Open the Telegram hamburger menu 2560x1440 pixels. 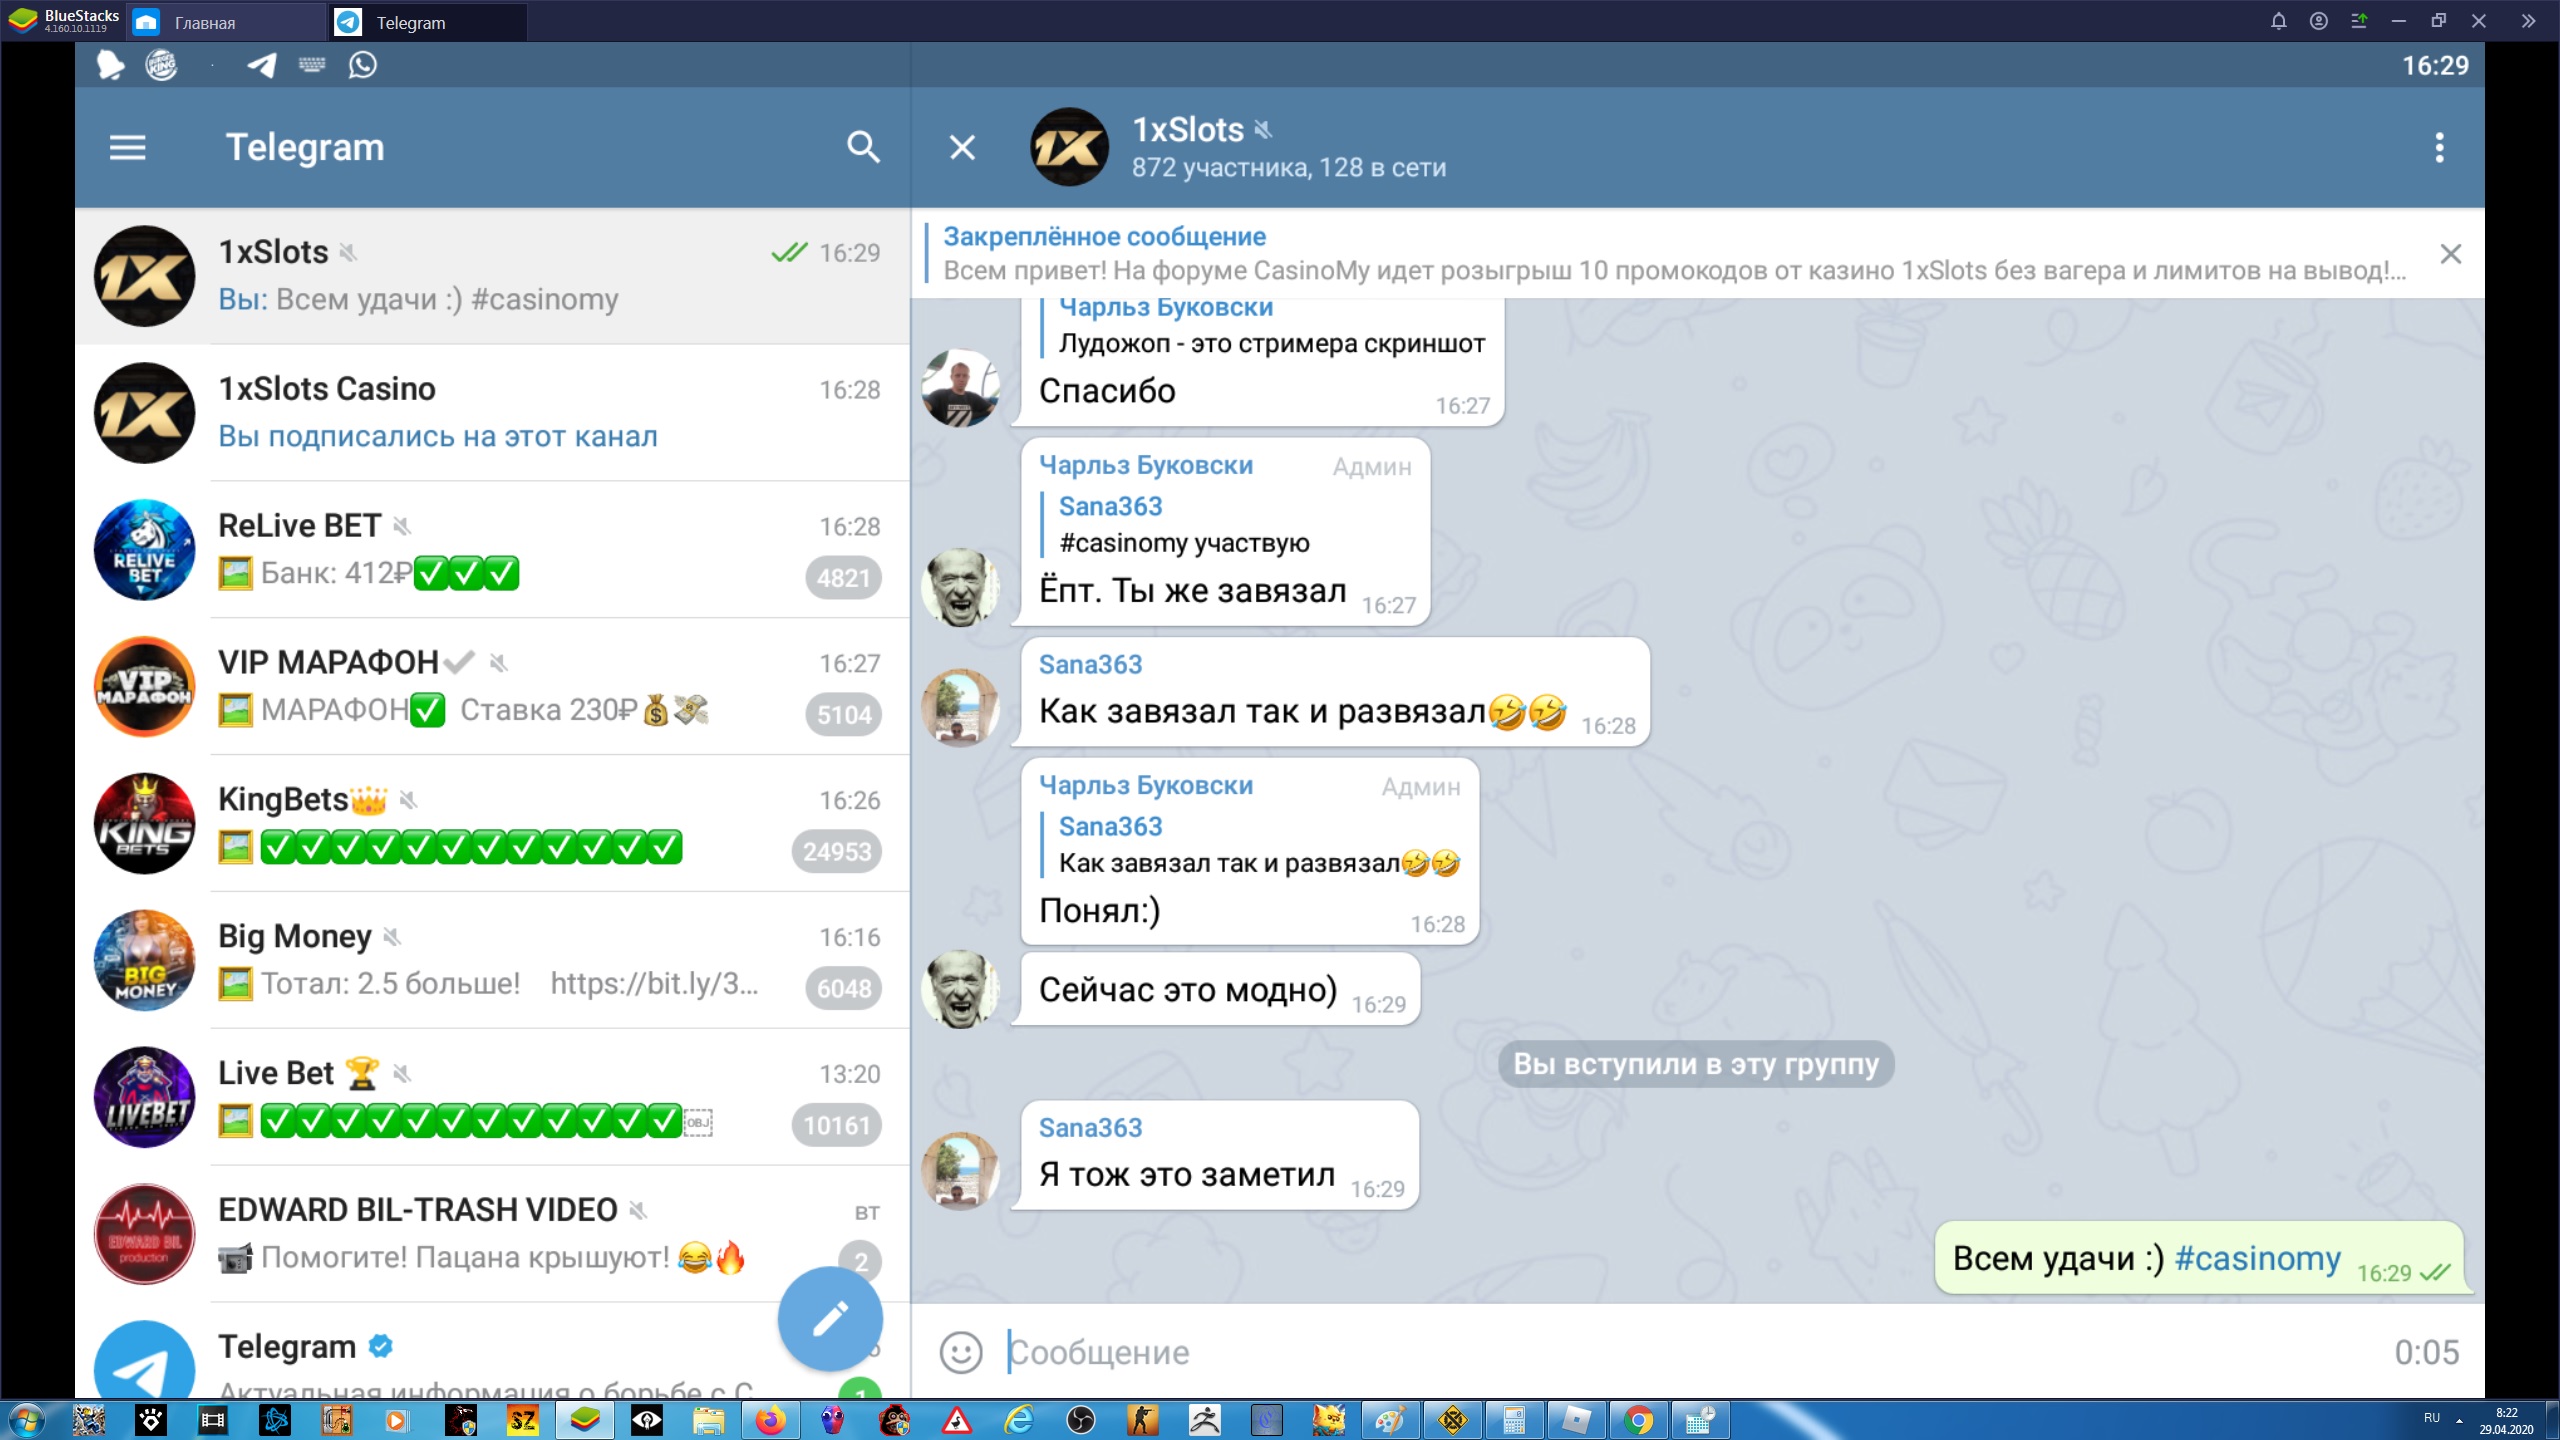[x=127, y=148]
